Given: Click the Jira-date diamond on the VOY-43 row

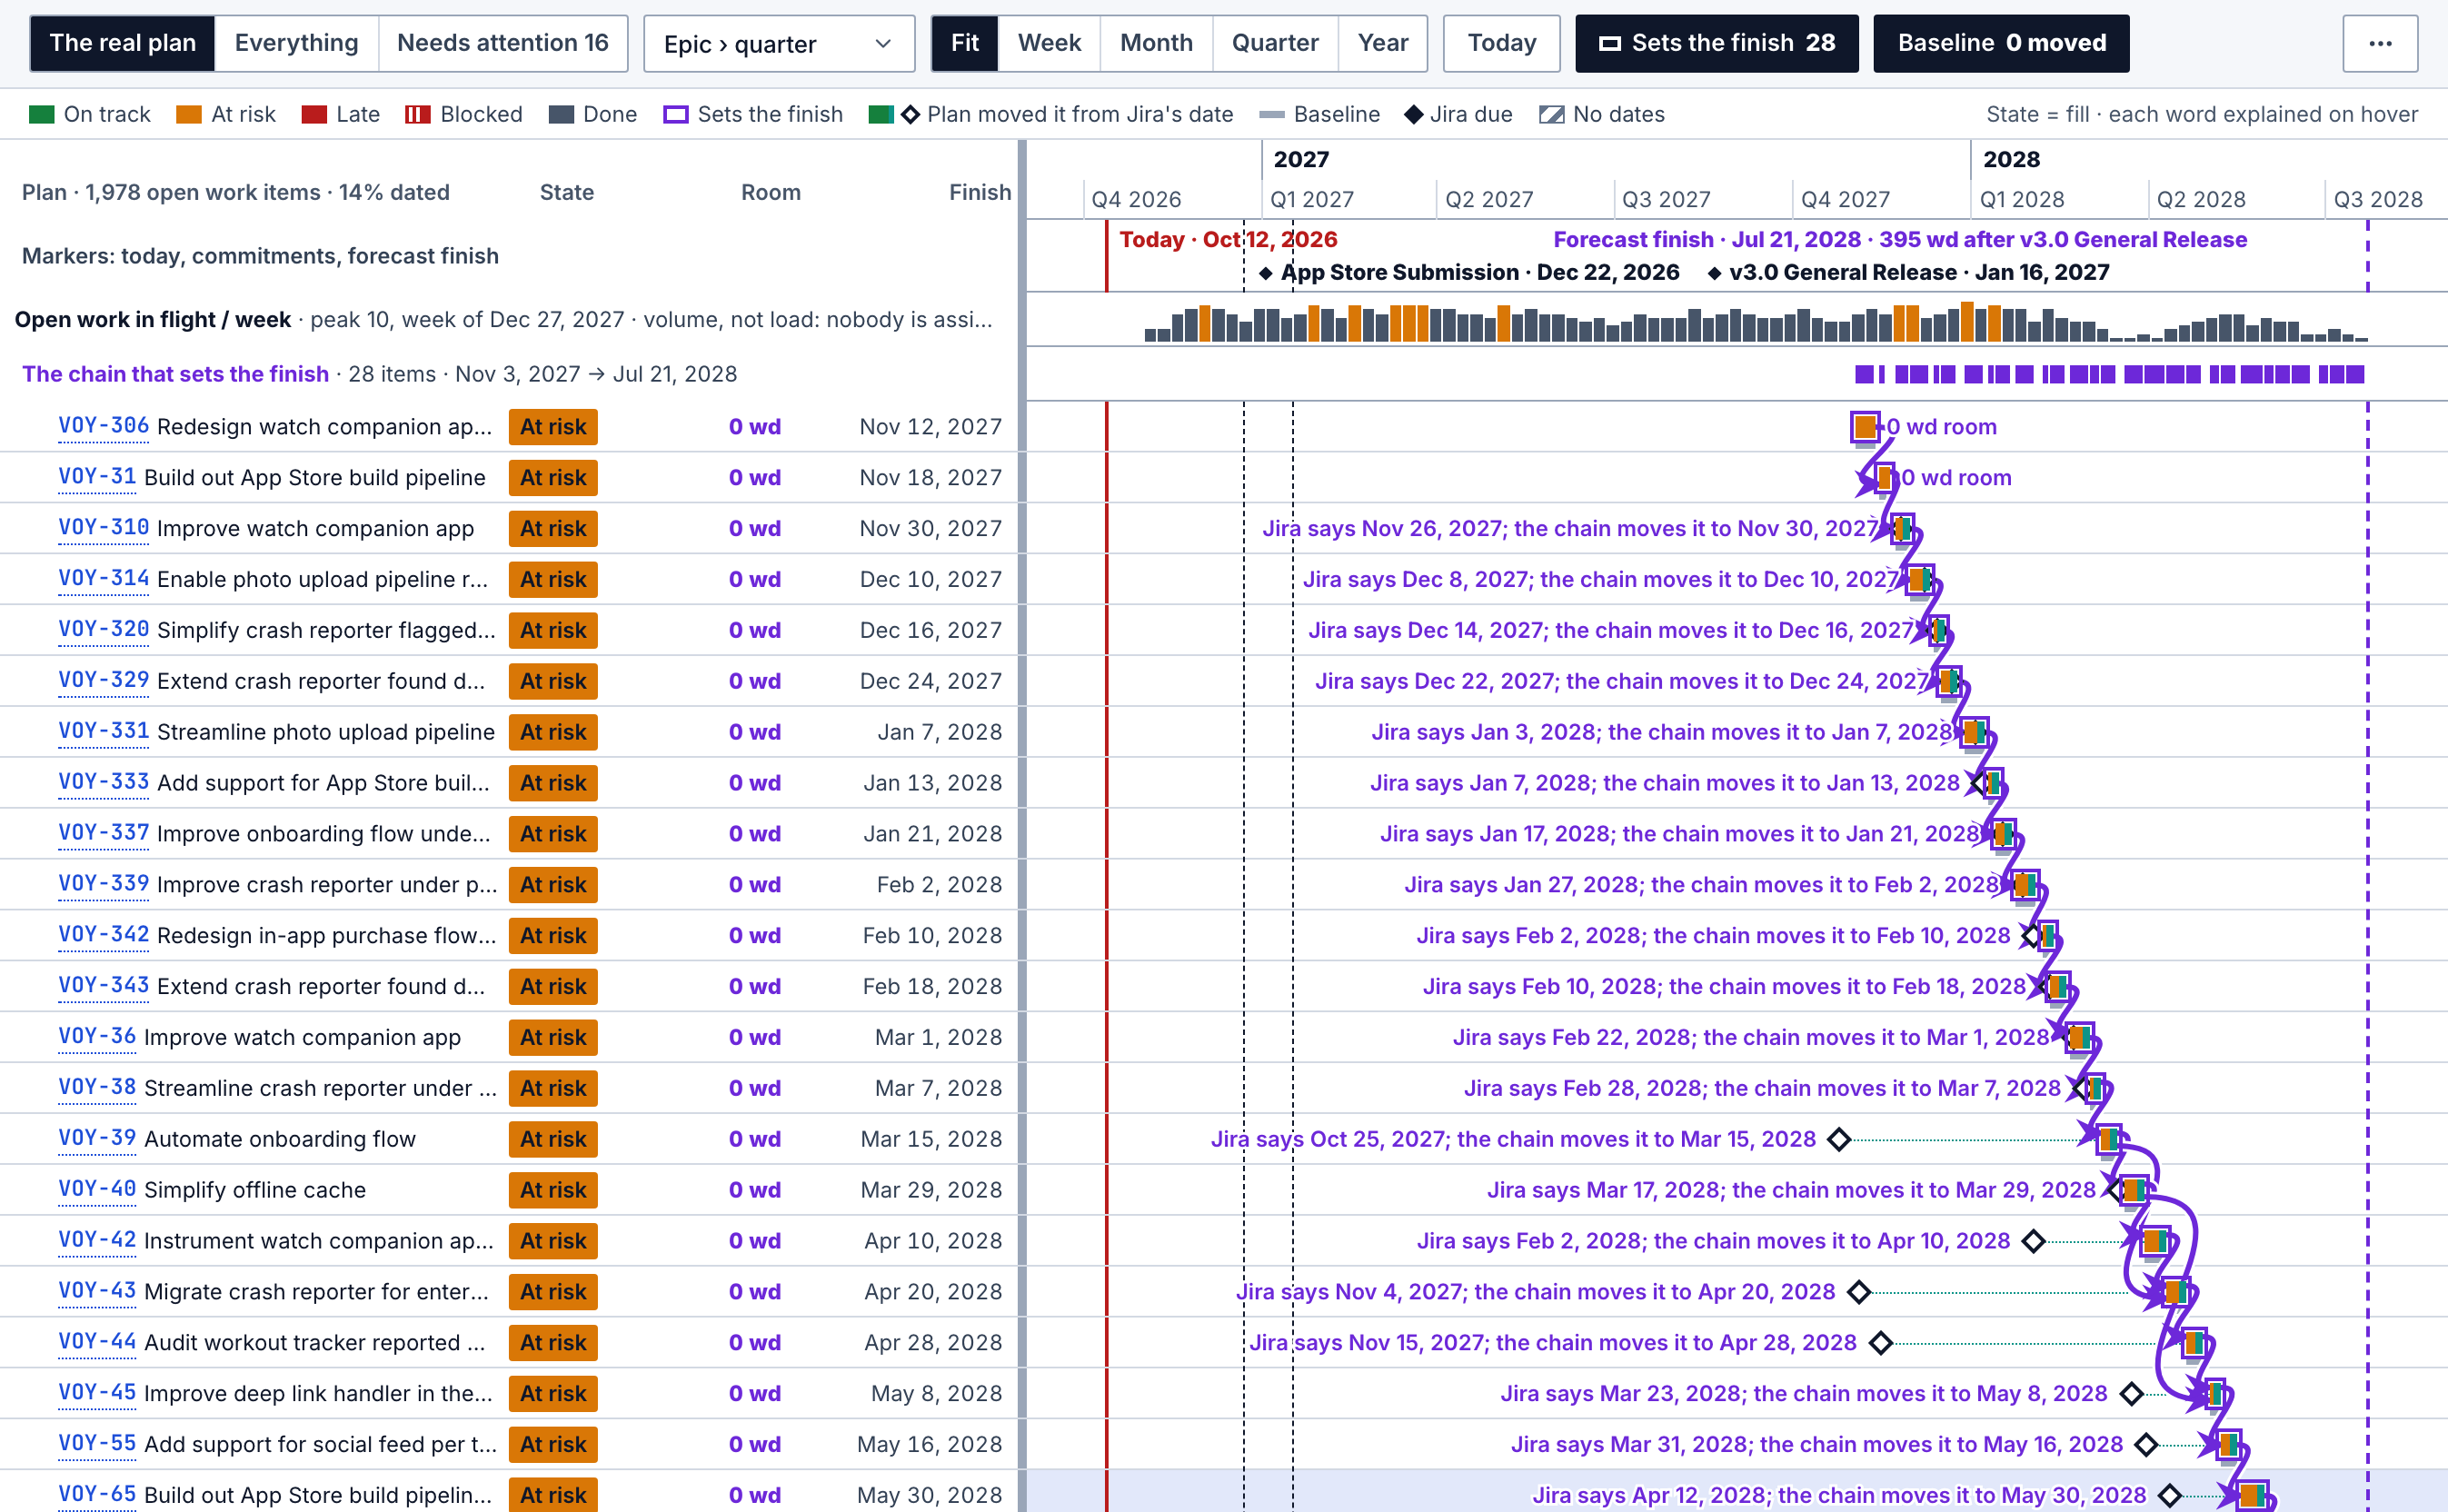Looking at the screenshot, I should [1858, 1292].
